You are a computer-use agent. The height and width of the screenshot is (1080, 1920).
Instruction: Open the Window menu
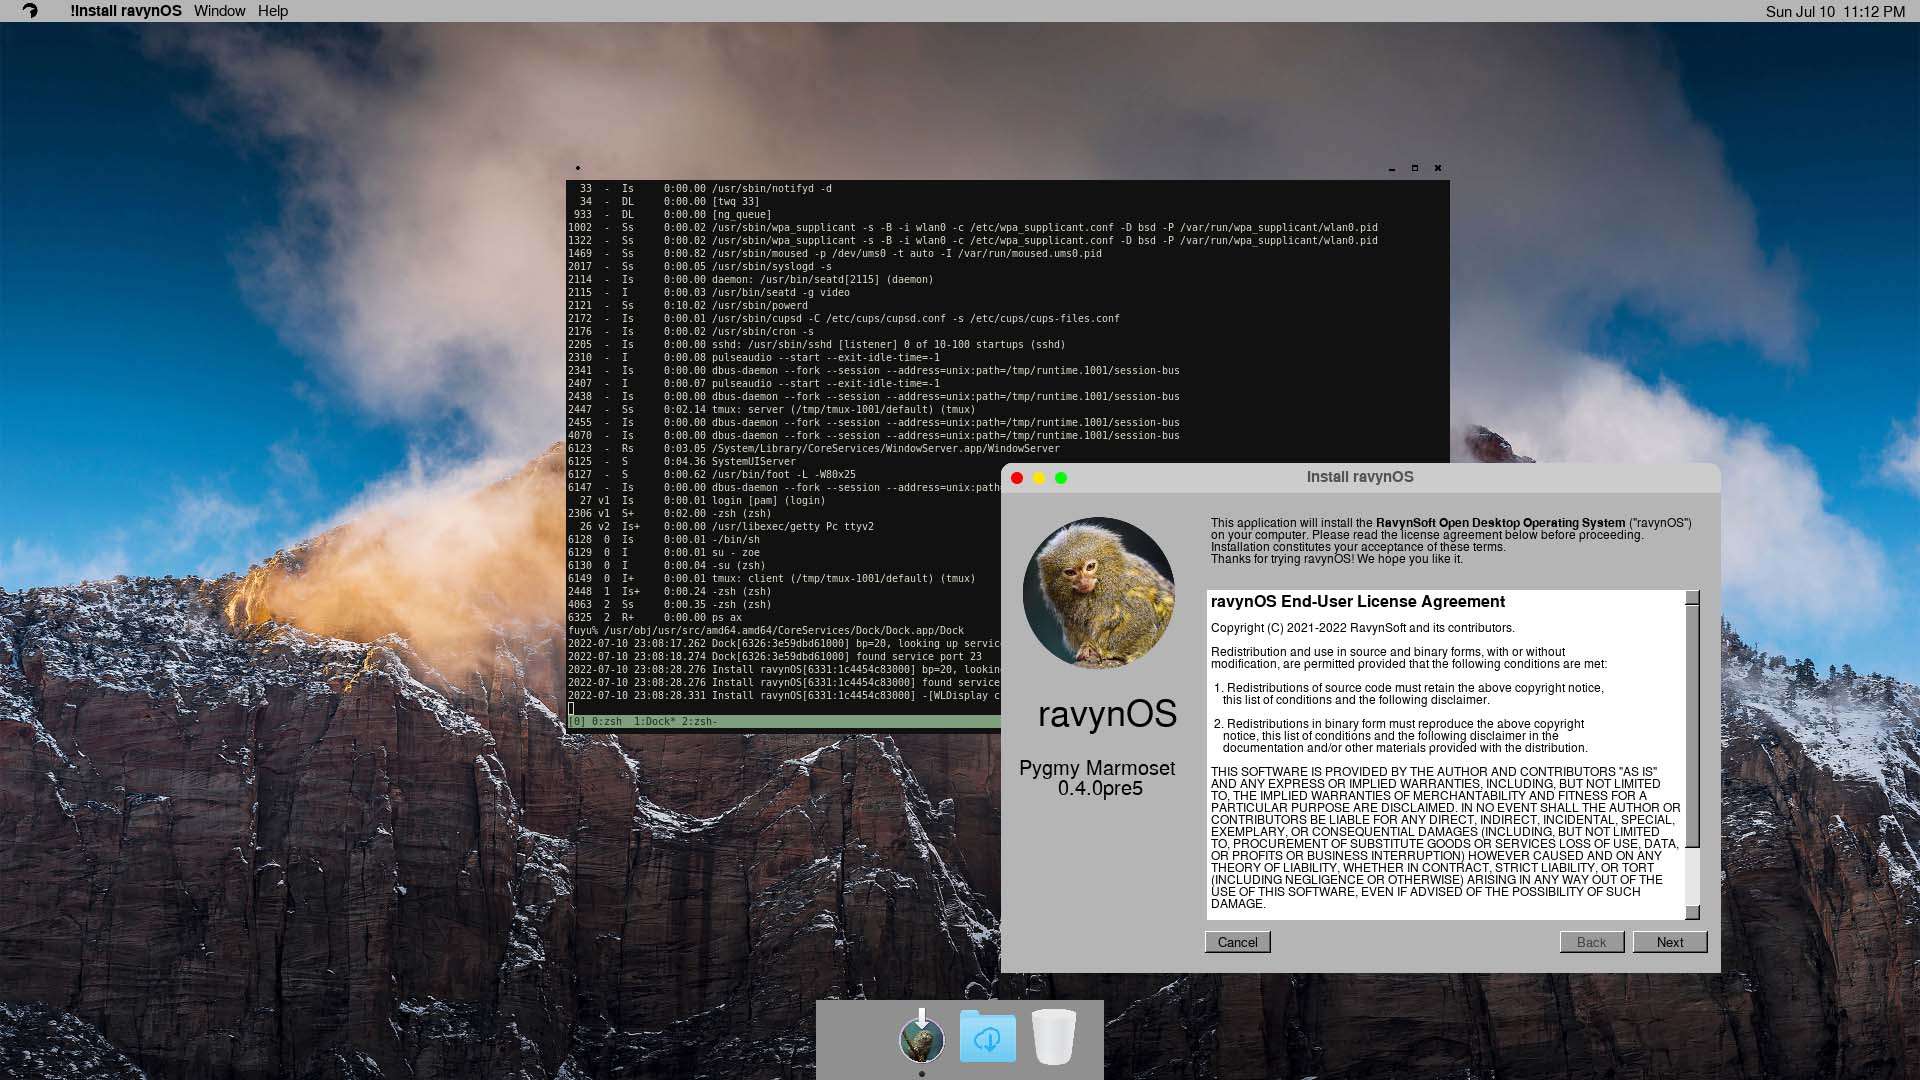coord(219,11)
